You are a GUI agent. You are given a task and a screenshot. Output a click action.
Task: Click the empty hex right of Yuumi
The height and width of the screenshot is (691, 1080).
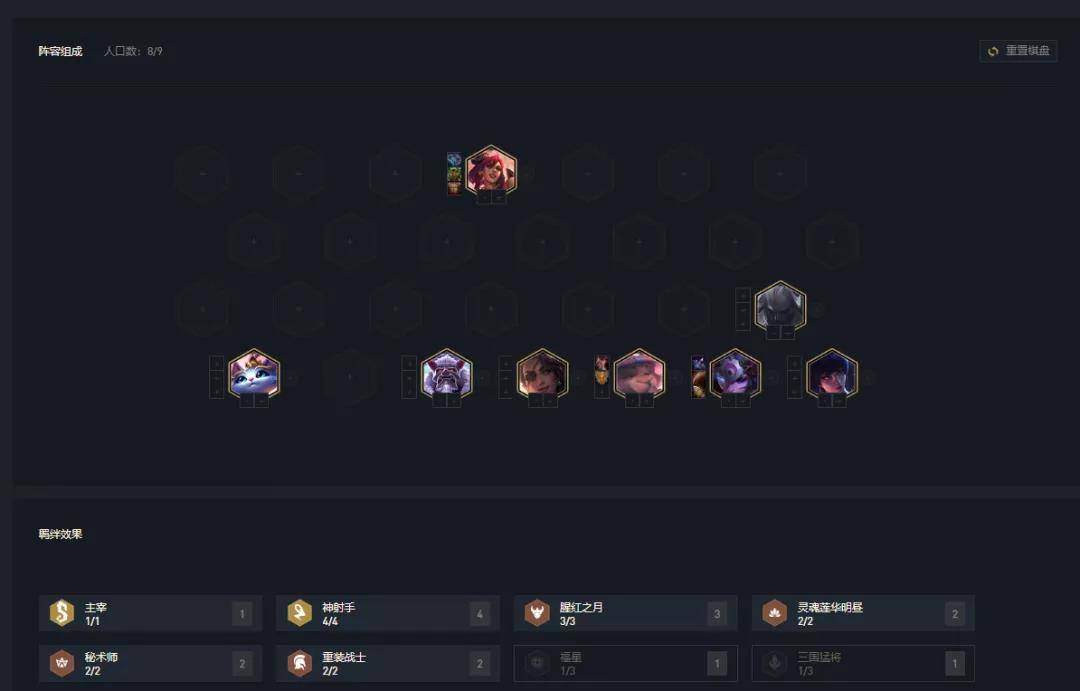pos(350,377)
